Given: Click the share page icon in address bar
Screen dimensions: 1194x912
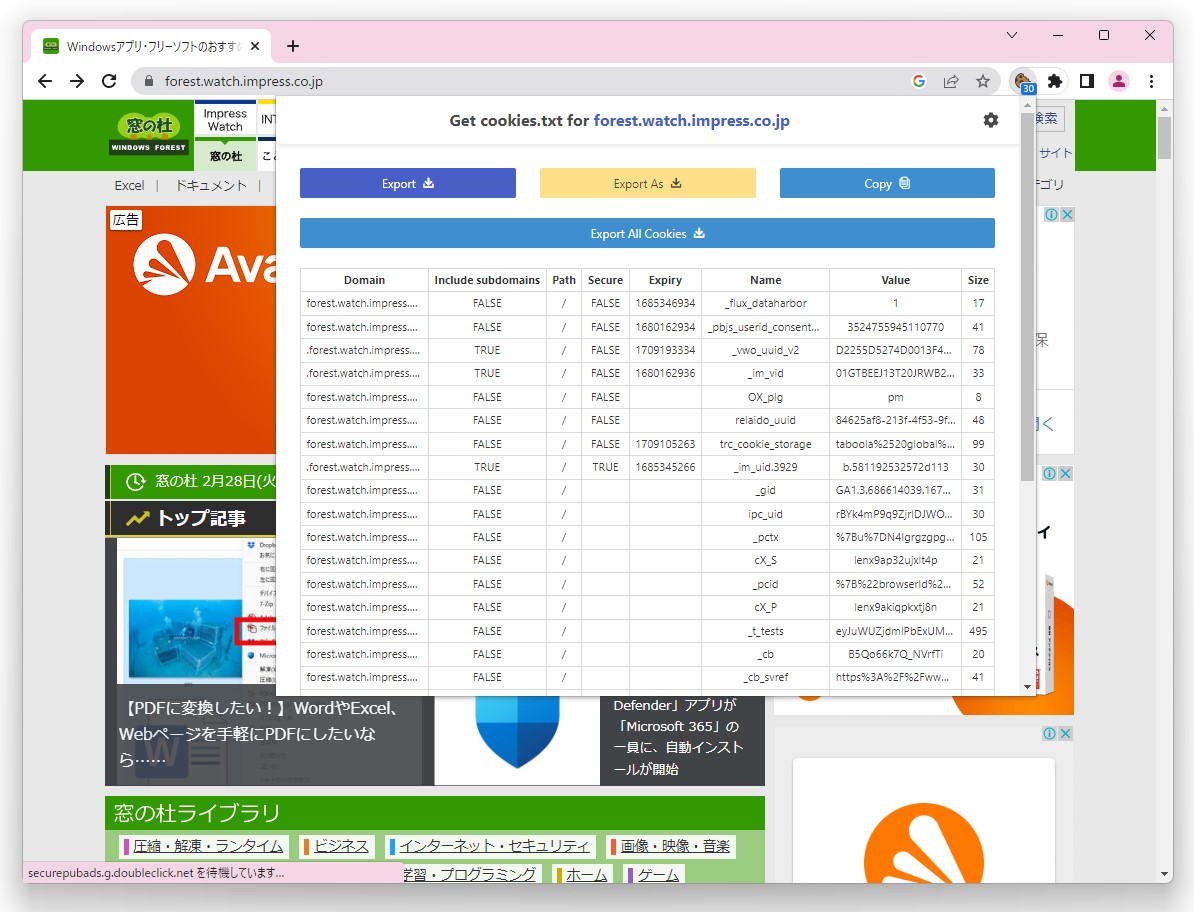Looking at the screenshot, I should coord(951,81).
